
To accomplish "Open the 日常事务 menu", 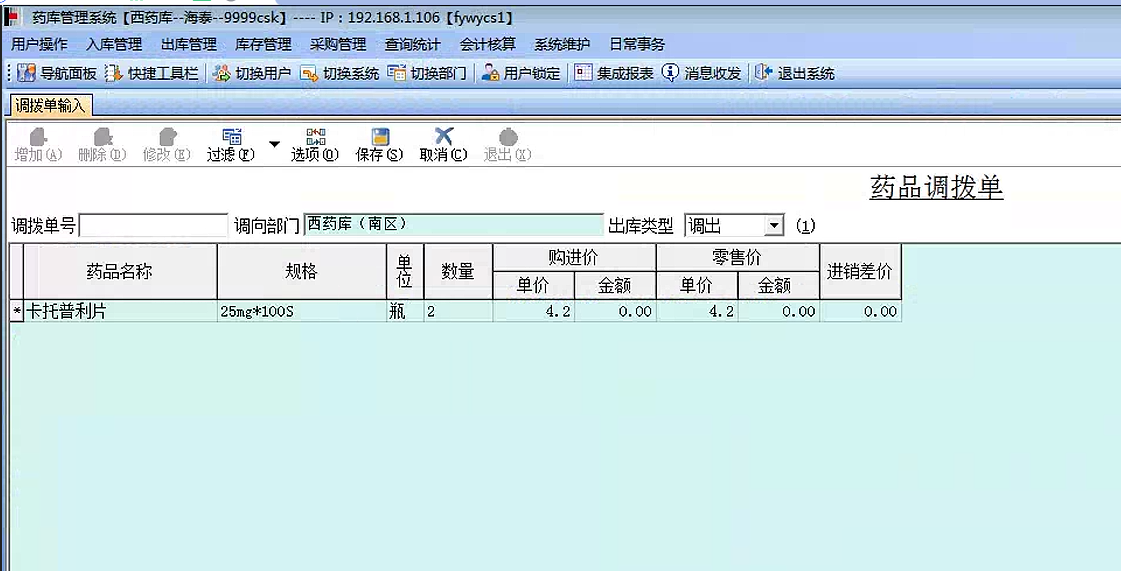I will (x=637, y=44).
